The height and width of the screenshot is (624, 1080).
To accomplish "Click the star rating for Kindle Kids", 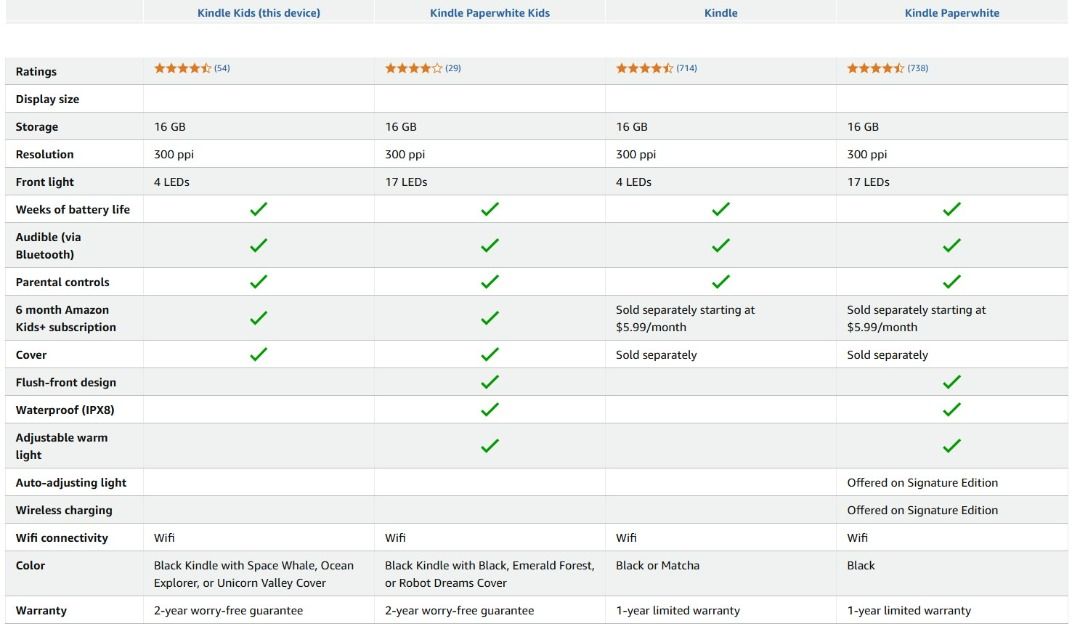I will (x=182, y=68).
